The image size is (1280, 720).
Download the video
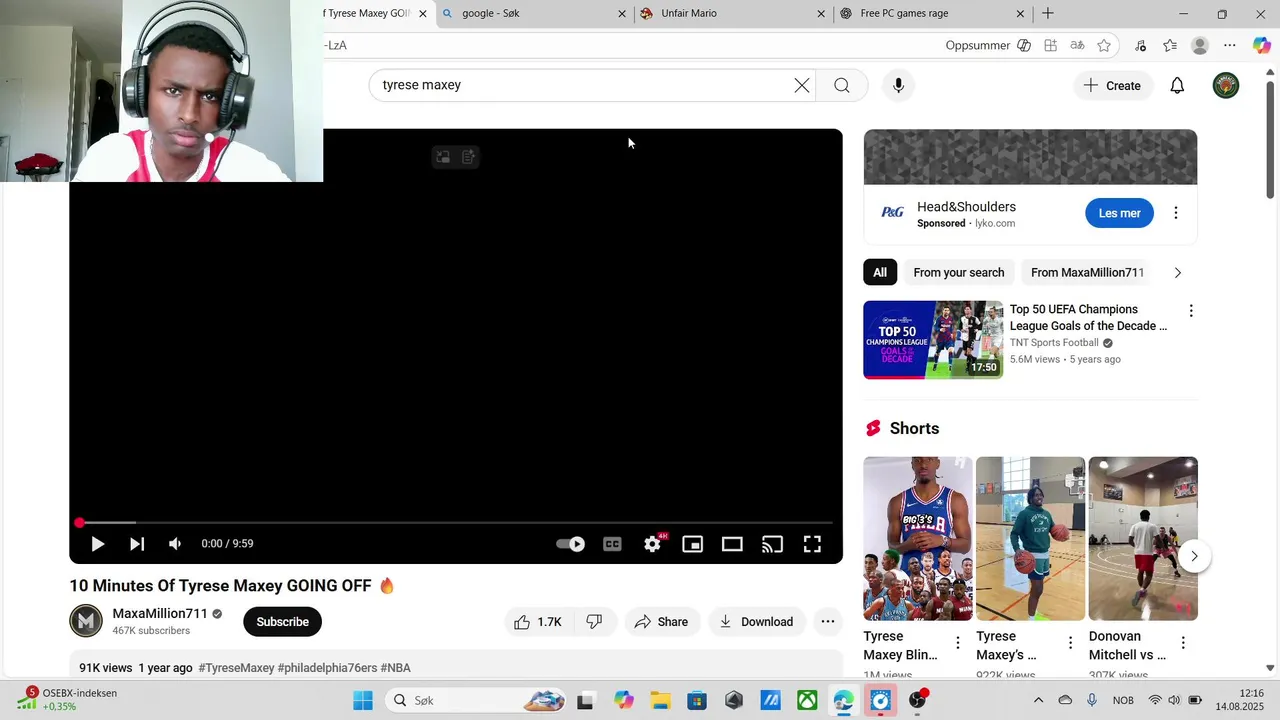[x=757, y=622]
